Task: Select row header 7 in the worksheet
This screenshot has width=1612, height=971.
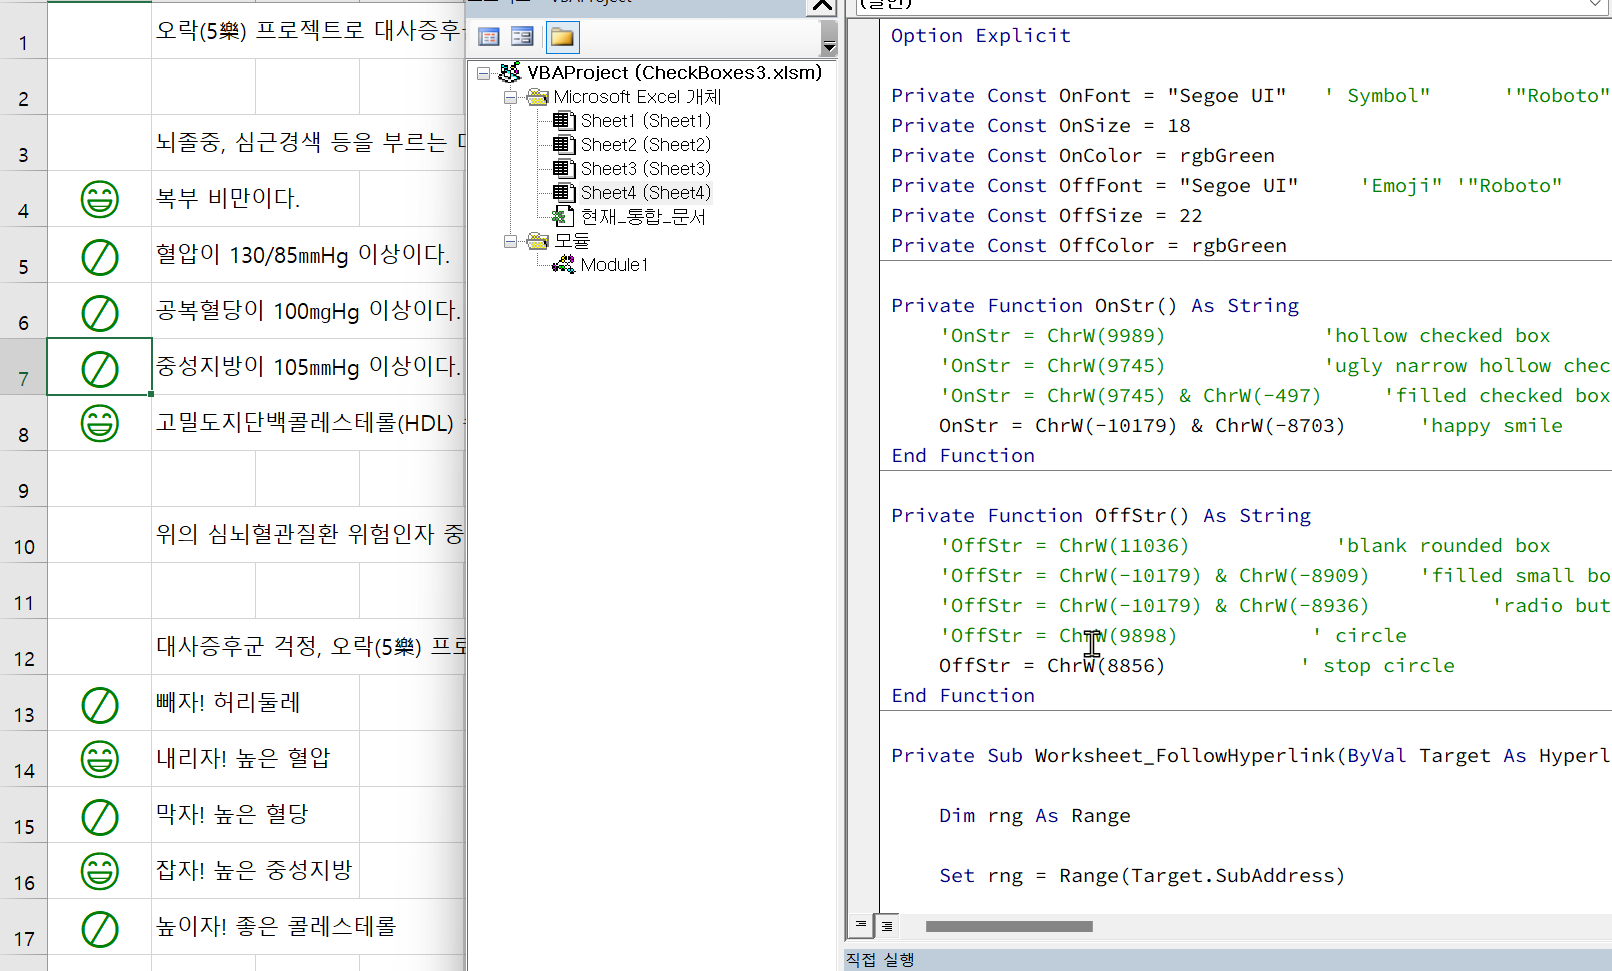Action: (x=23, y=366)
